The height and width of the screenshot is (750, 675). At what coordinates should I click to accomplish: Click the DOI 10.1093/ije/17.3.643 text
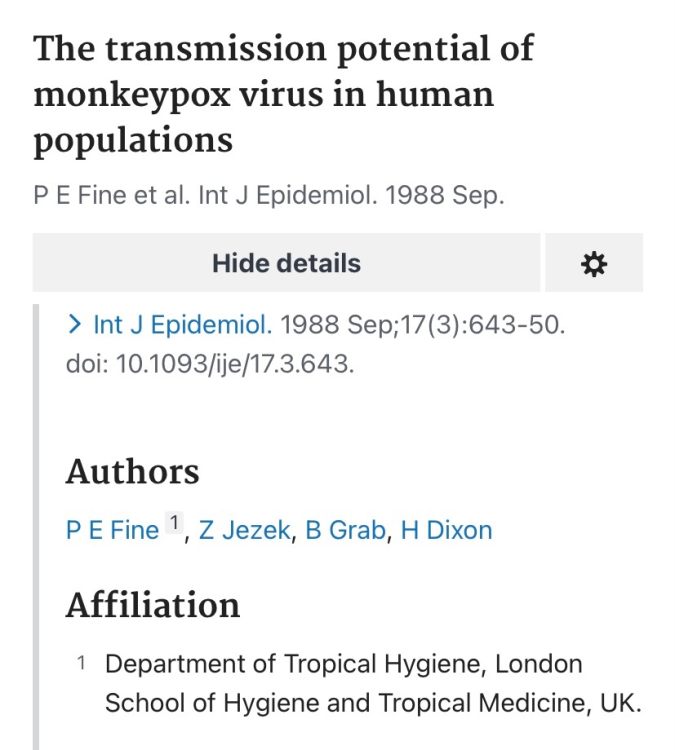235,364
